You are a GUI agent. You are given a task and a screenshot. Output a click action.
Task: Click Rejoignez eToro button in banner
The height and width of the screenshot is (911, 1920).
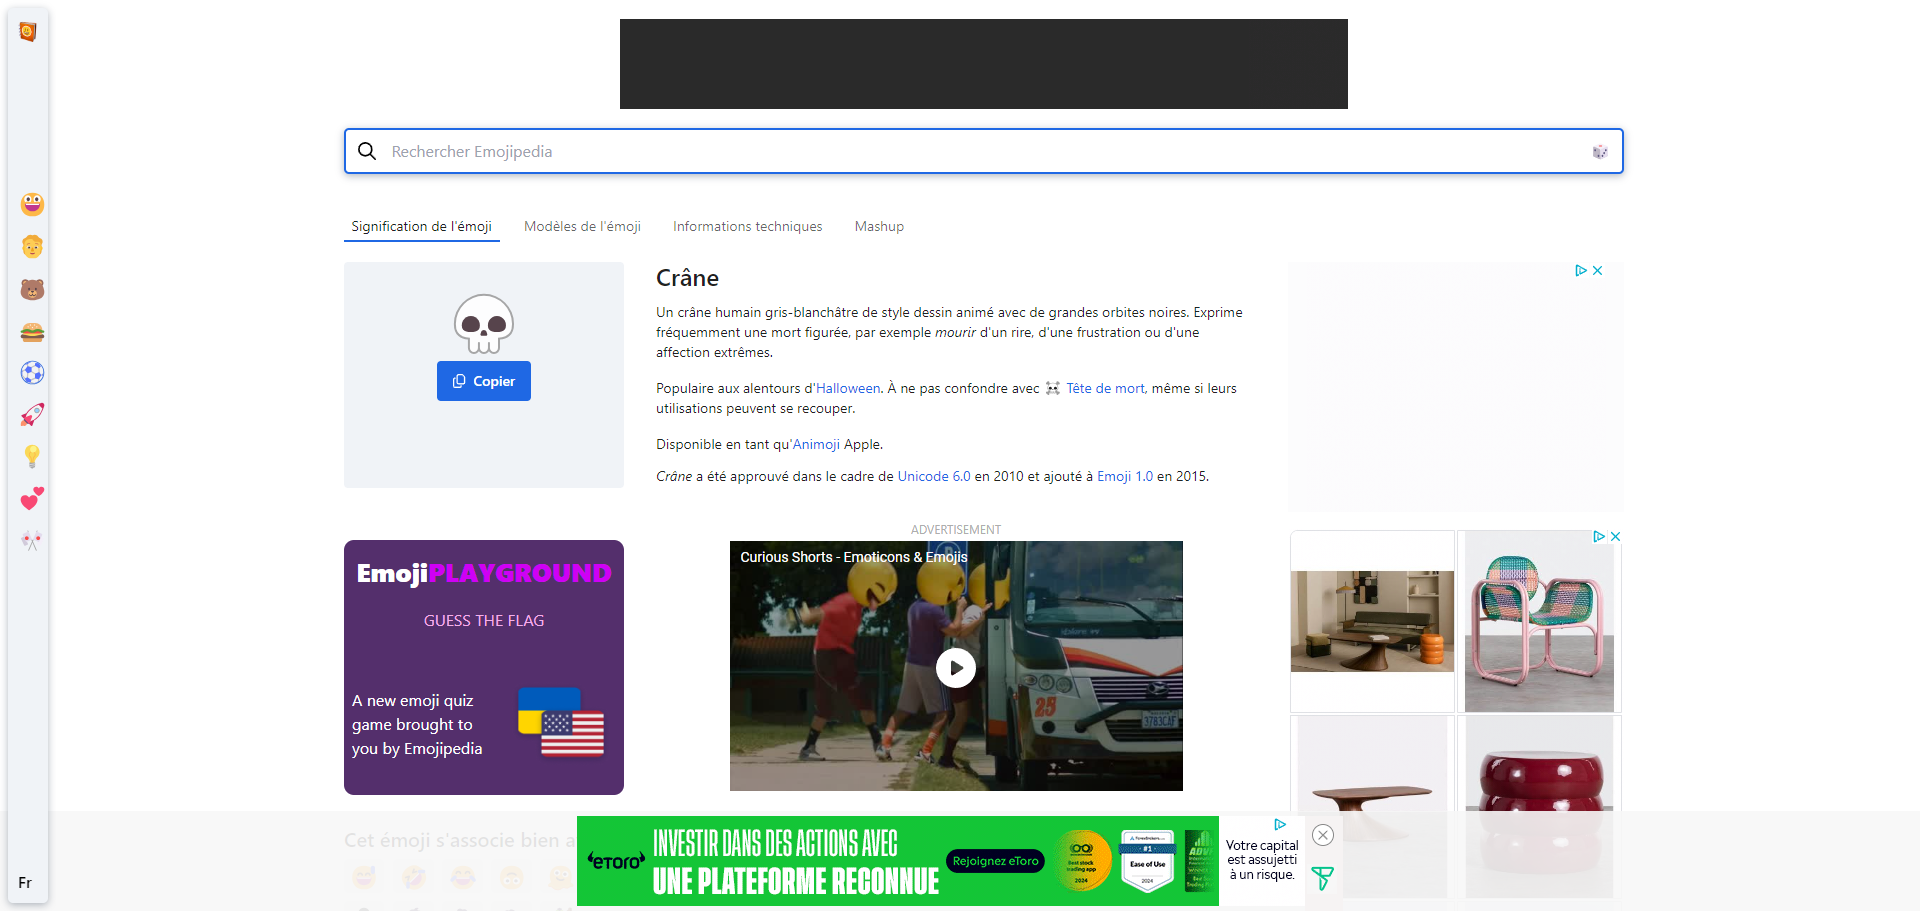(x=996, y=861)
